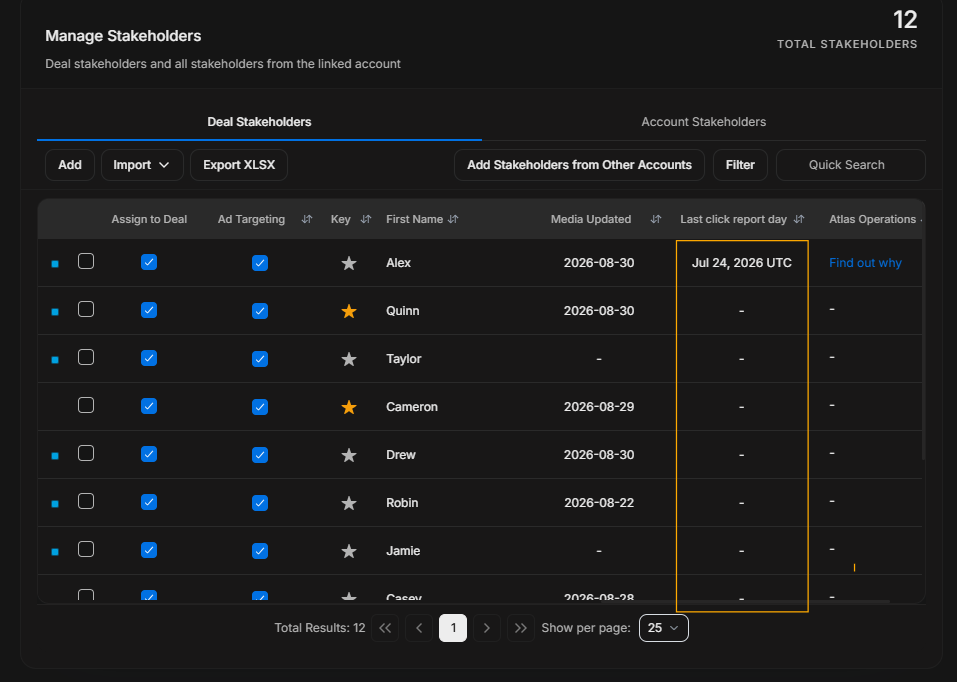Uncheck Assign to Deal for Drew

(149, 454)
